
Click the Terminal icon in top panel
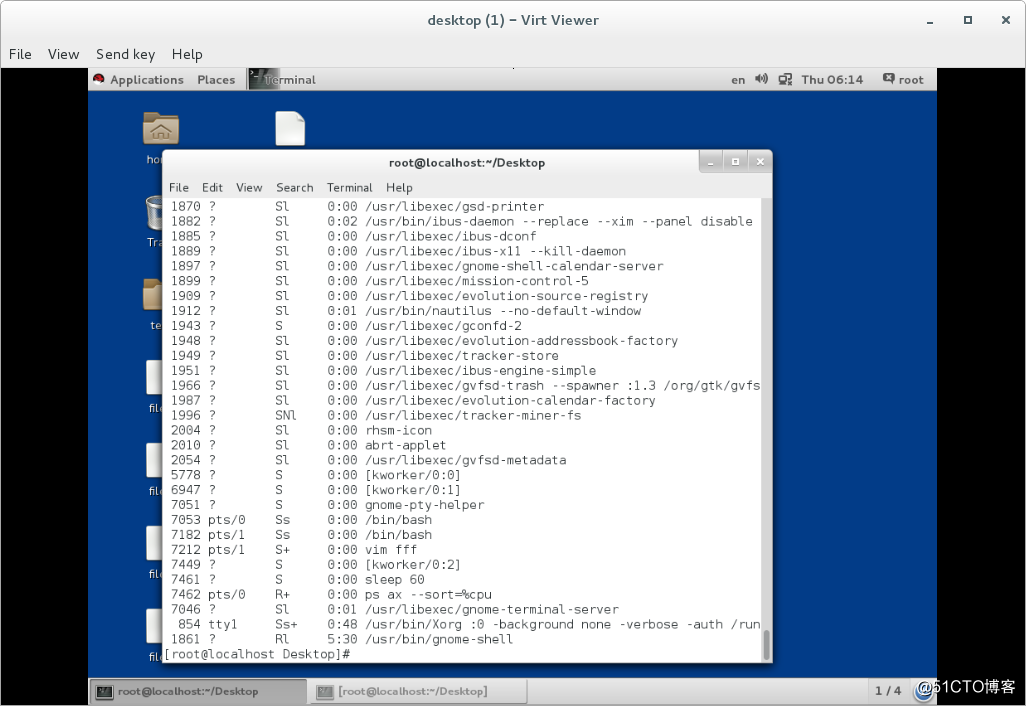click(x=264, y=79)
